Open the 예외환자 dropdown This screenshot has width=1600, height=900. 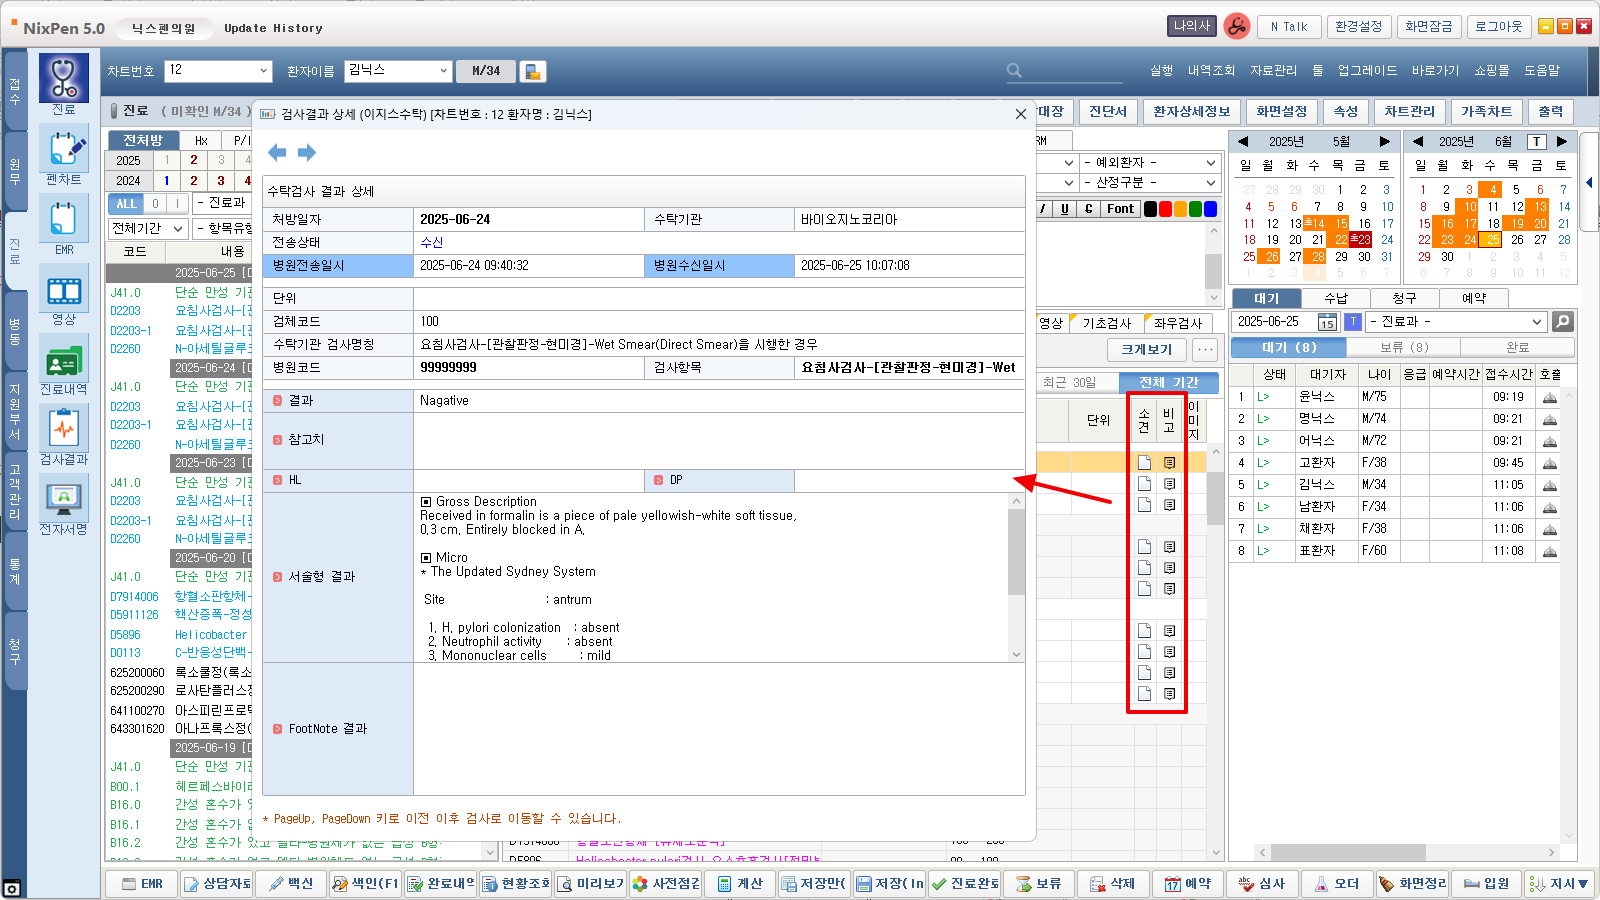[1210, 163]
